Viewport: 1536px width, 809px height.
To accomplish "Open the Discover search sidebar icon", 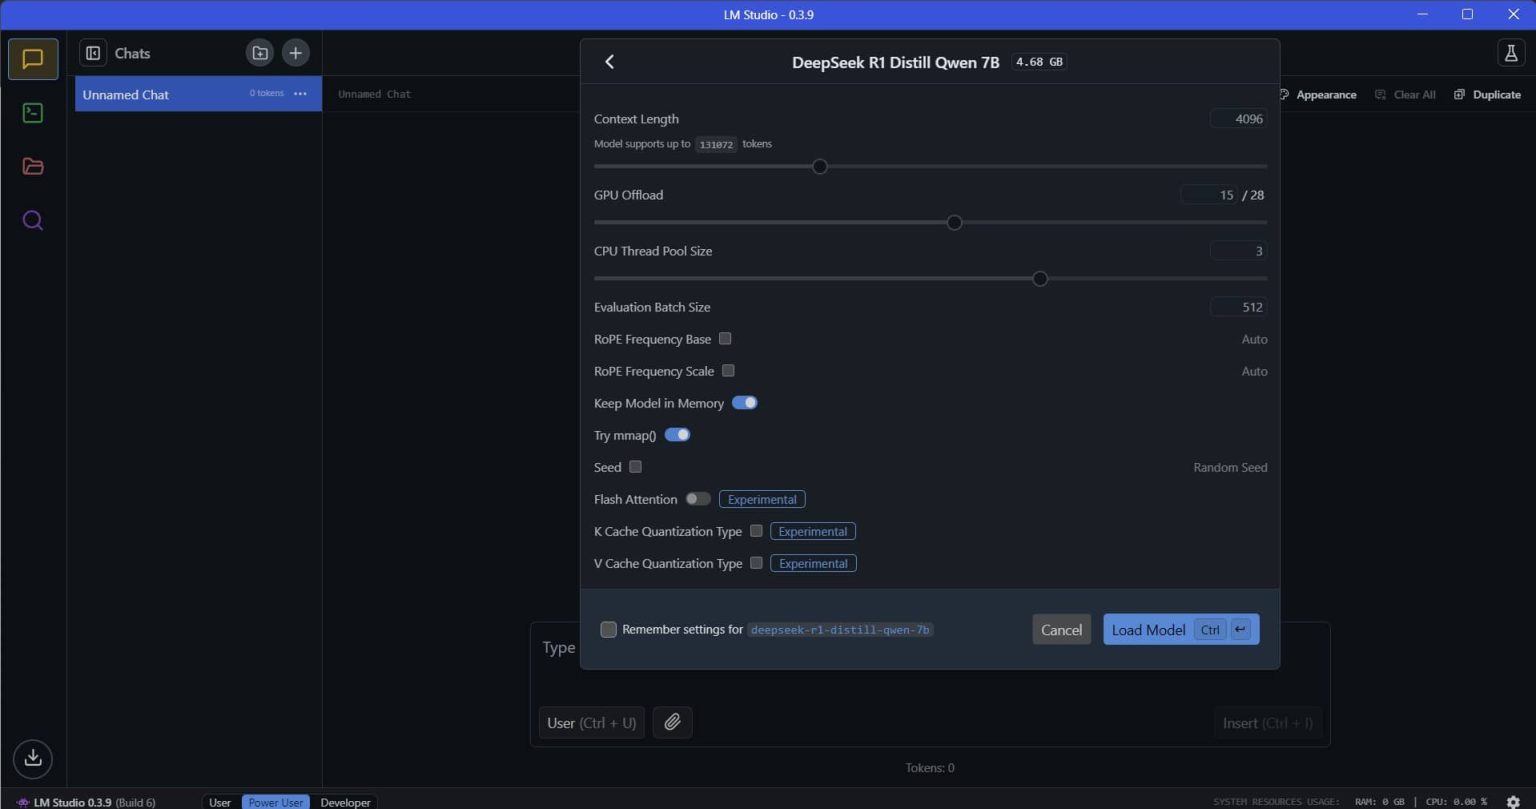I will [x=33, y=220].
